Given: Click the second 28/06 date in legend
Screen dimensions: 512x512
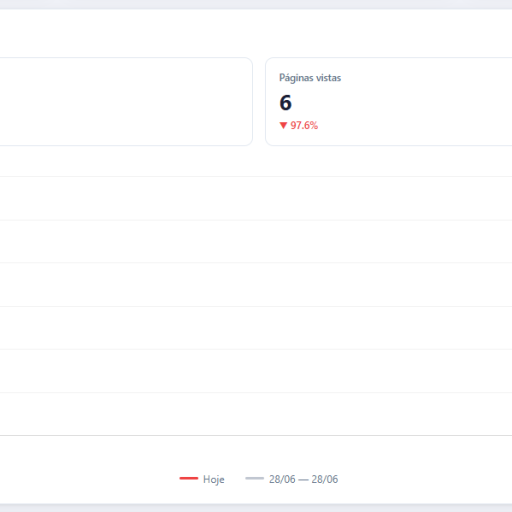Looking at the screenshot, I should 325,479.
